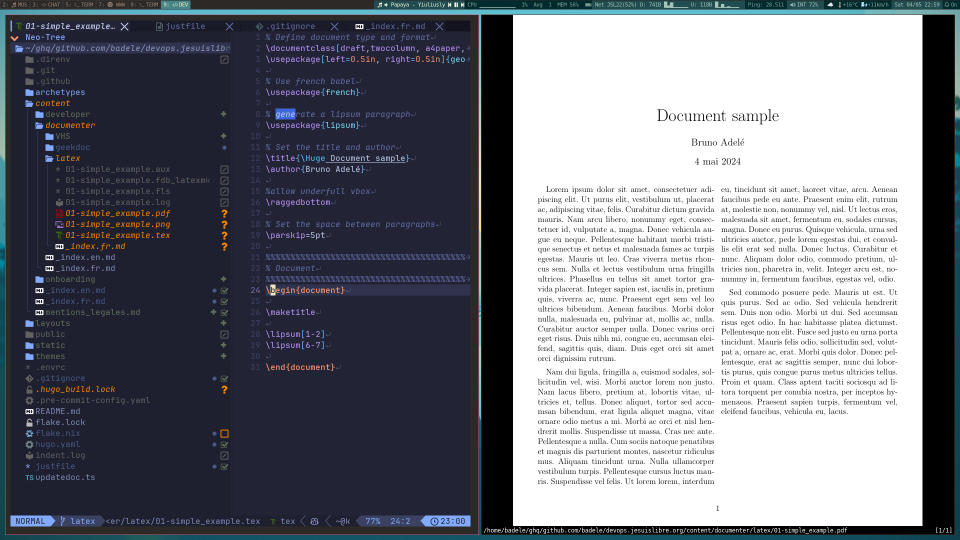The width and height of the screenshot is (960, 540).
Task: Click the _index.fr.md tab markdown icon
Action: tap(360, 26)
